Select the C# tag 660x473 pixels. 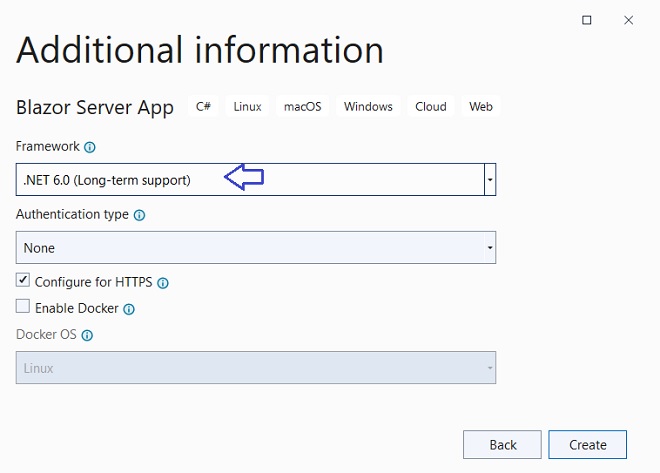click(x=203, y=106)
